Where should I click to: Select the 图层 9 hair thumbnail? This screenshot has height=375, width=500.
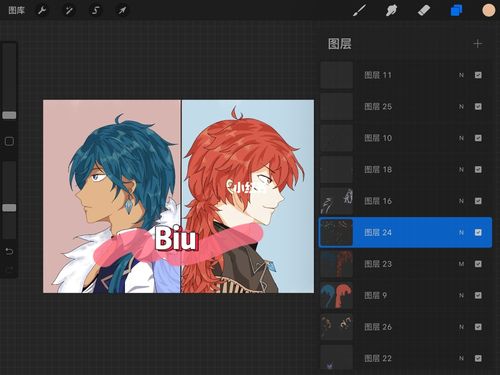coord(337,295)
